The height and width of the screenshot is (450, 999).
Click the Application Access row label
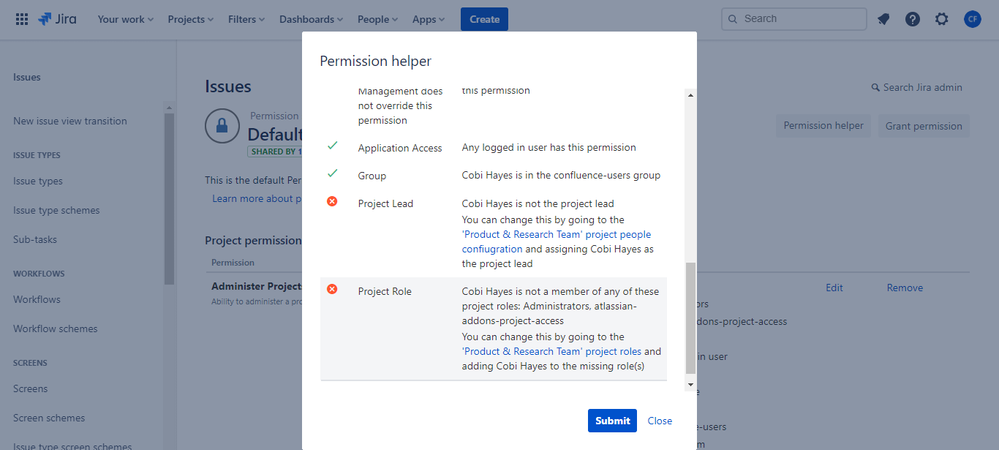(400, 148)
